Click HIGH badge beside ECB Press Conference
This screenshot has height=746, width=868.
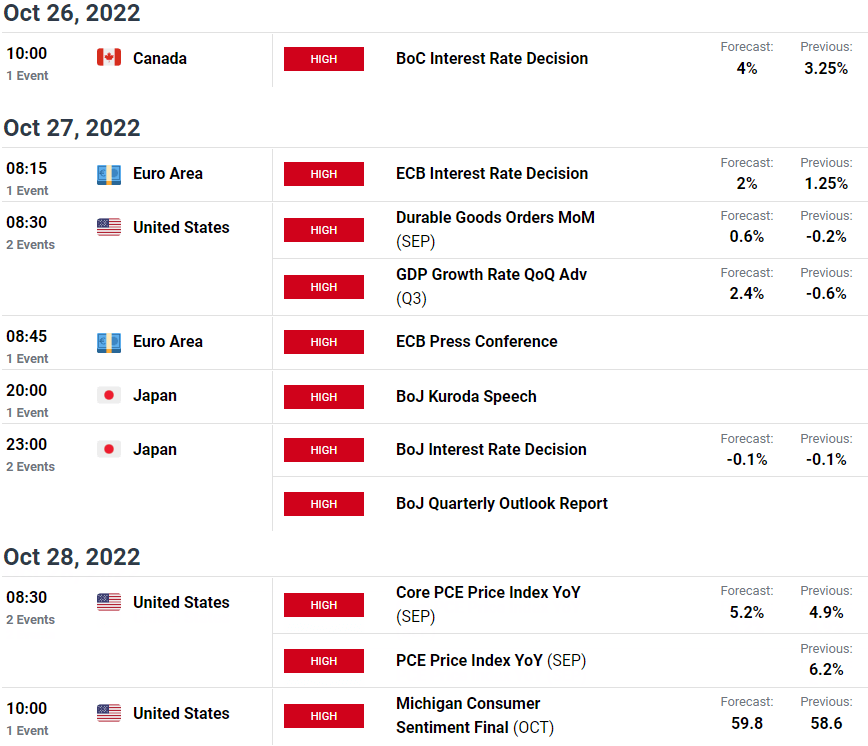tap(324, 342)
